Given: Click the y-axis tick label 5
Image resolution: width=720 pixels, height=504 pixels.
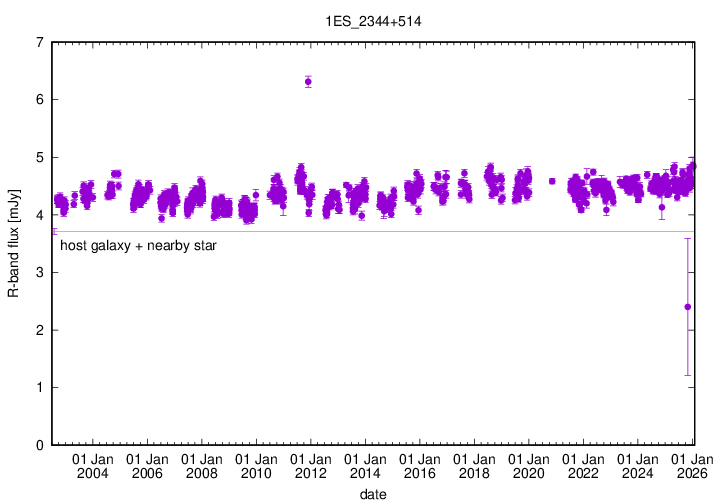Looking at the screenshot, I should (39, 157).
